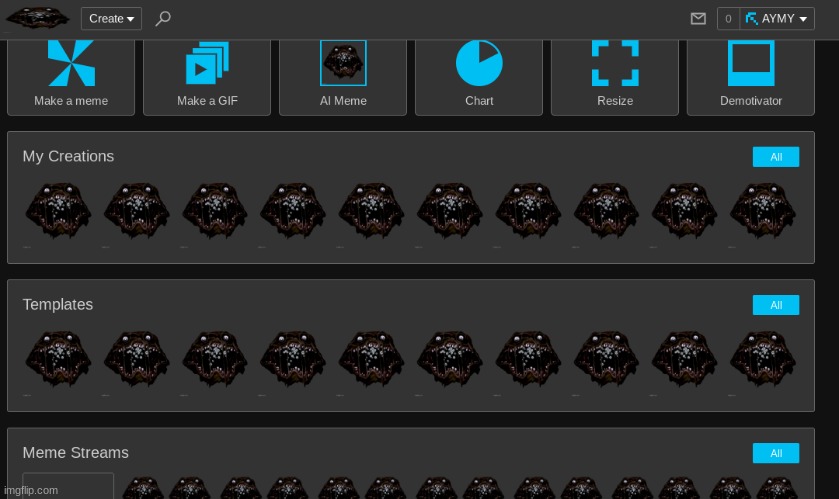Open the AYMY user account dropdown
This screenshot has width=839, height=499.
click(777, 18)
